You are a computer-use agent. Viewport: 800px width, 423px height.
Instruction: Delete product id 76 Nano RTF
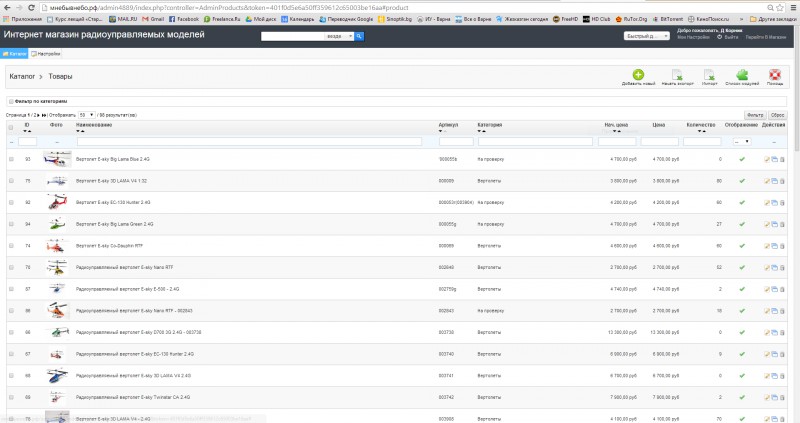coord(782,267)
